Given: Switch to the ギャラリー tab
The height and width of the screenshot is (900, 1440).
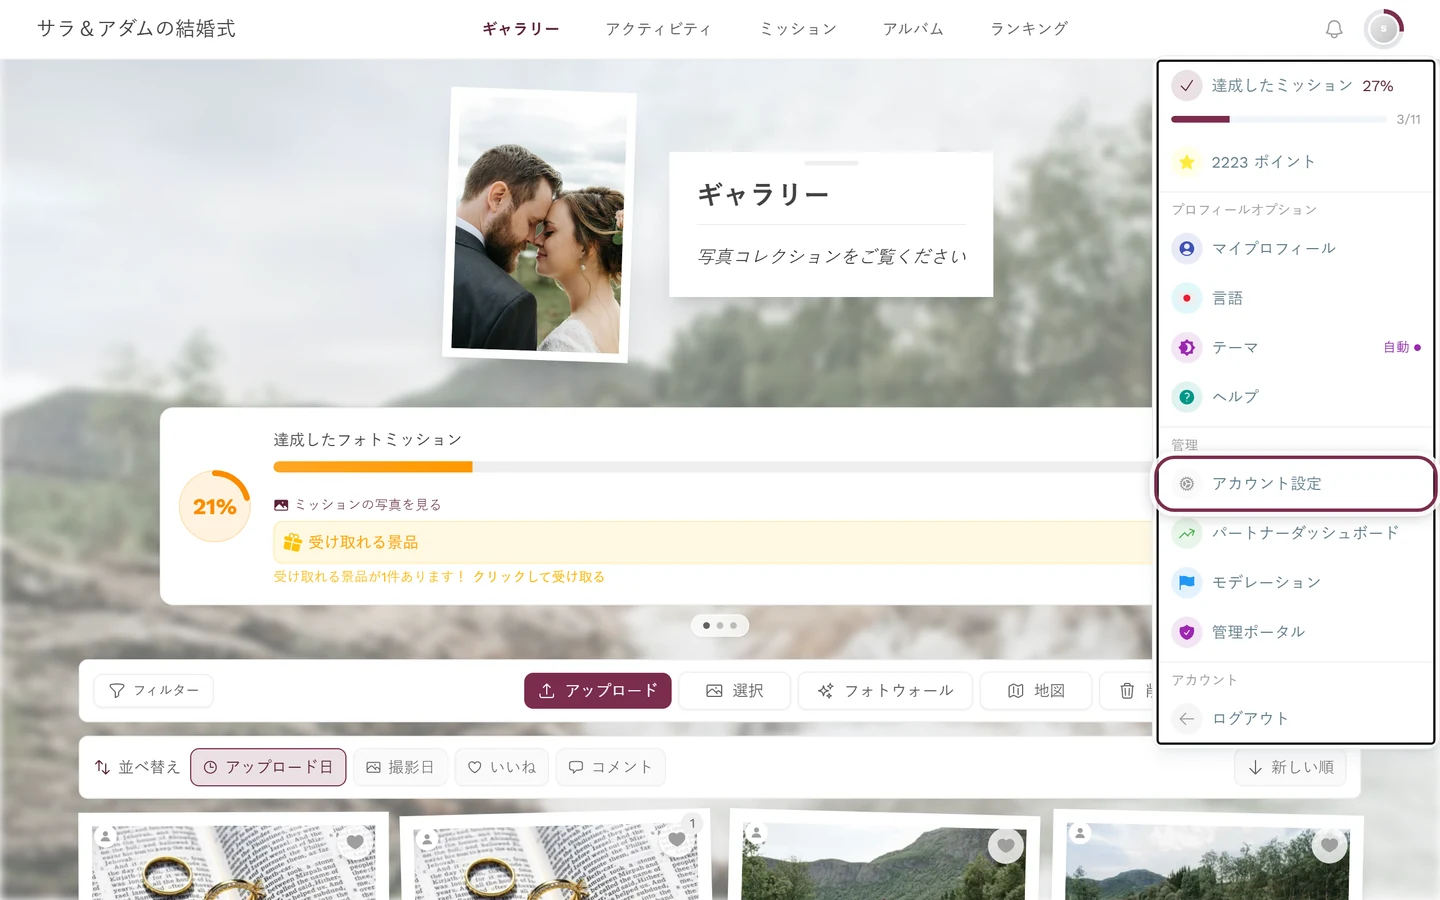Looking at the screenshot, I should [521, 29].
